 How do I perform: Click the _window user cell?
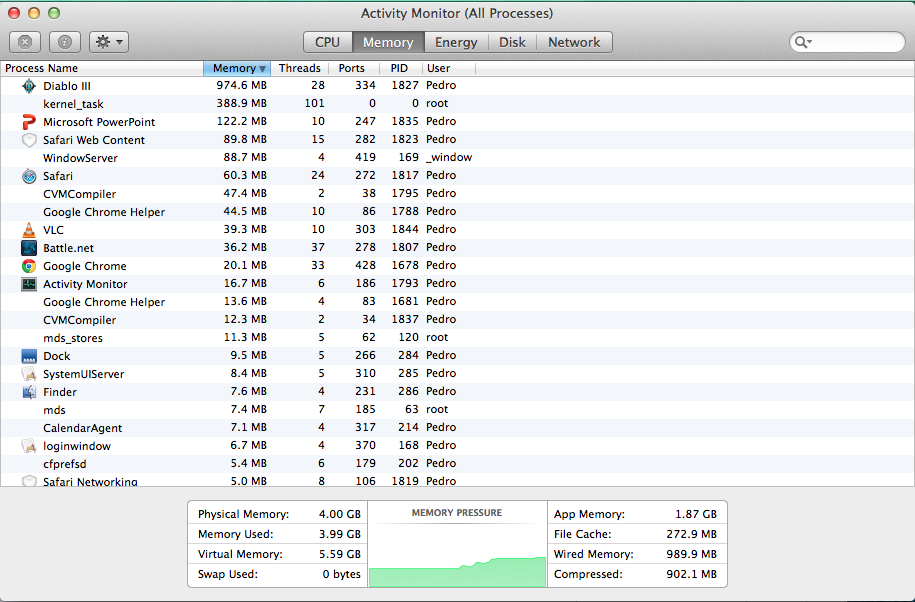449,158
